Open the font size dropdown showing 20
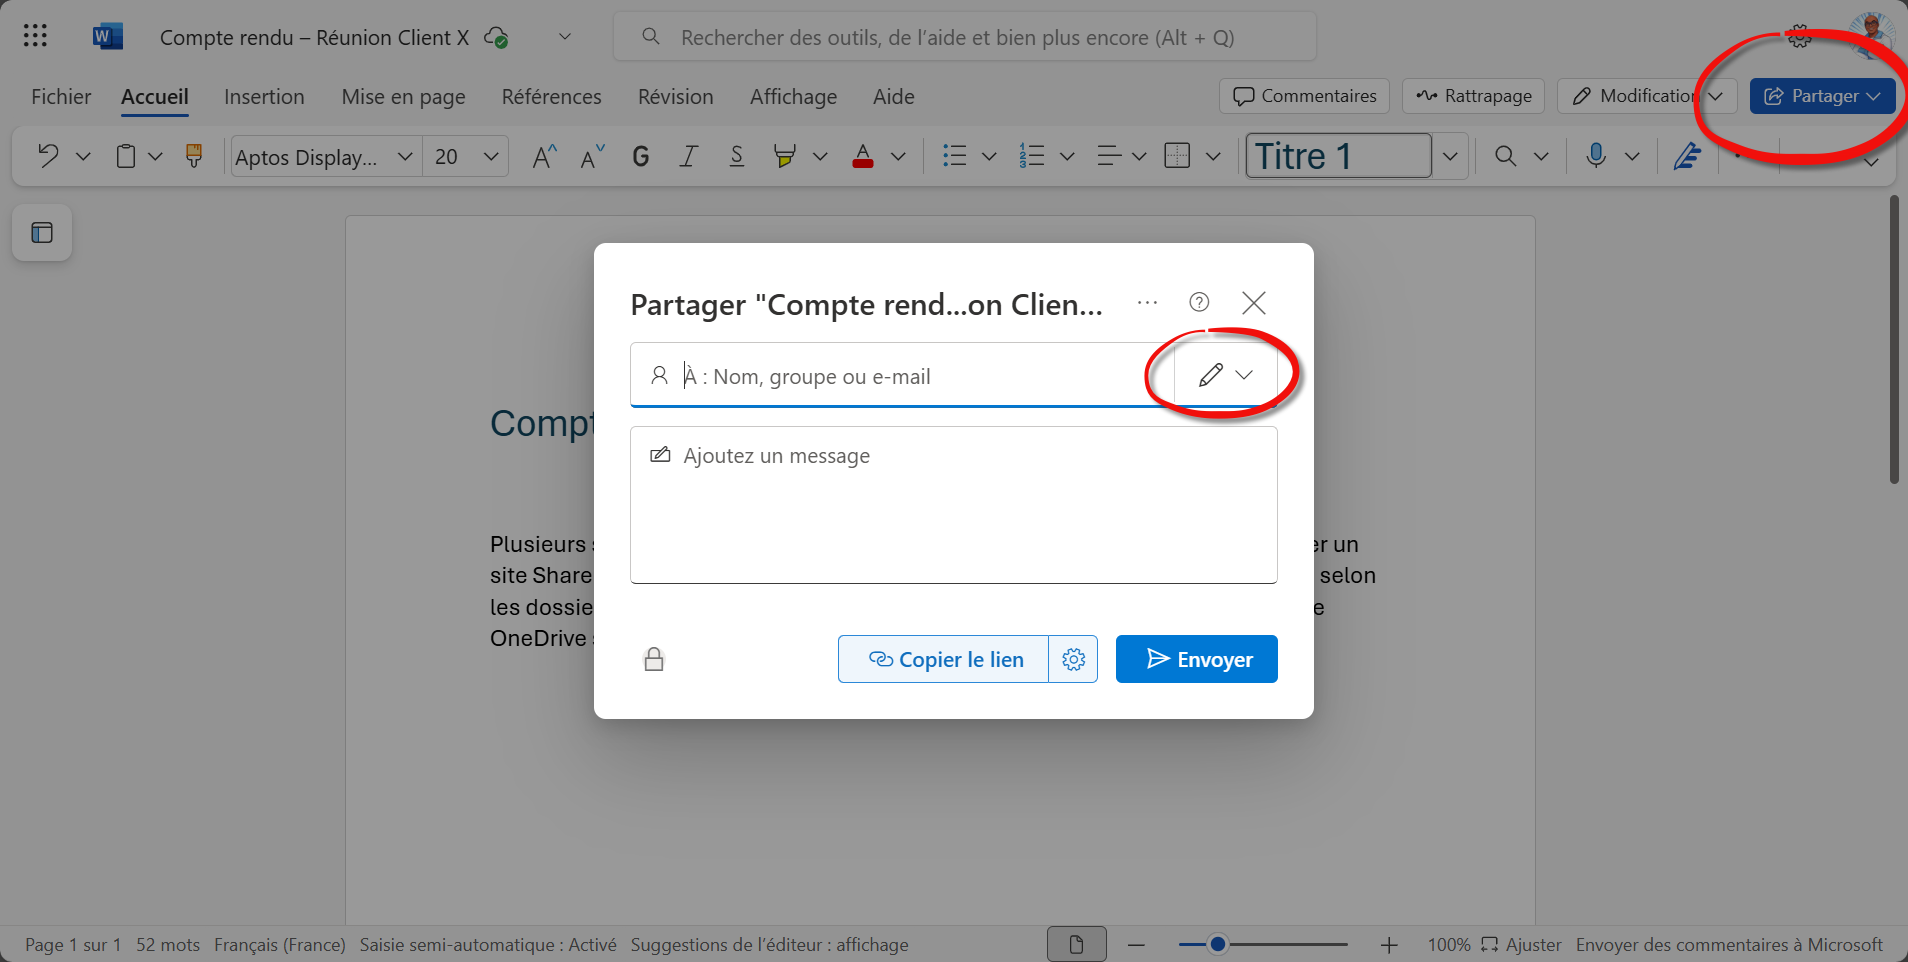Screen dimensions: 1908x962 (490, 156)
